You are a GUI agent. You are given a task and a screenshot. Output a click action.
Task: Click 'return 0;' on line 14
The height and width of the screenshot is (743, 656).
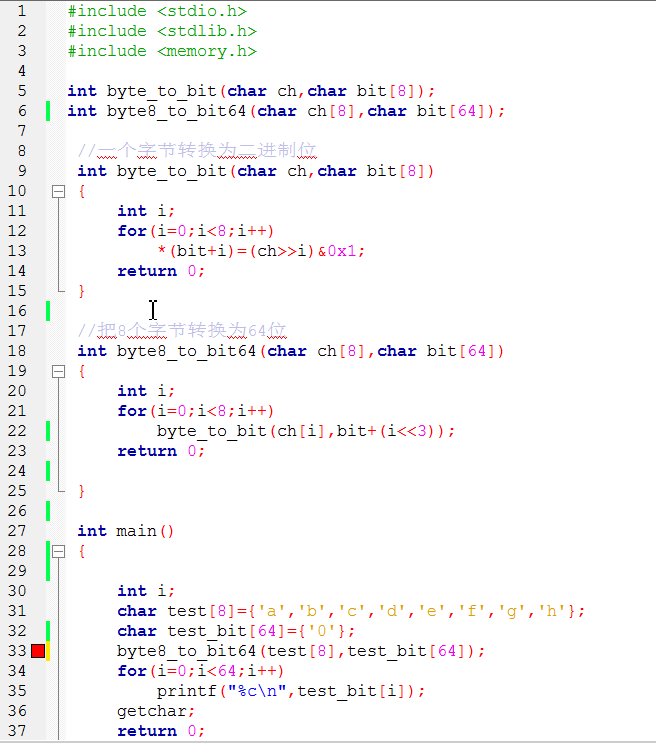point(161,271)
